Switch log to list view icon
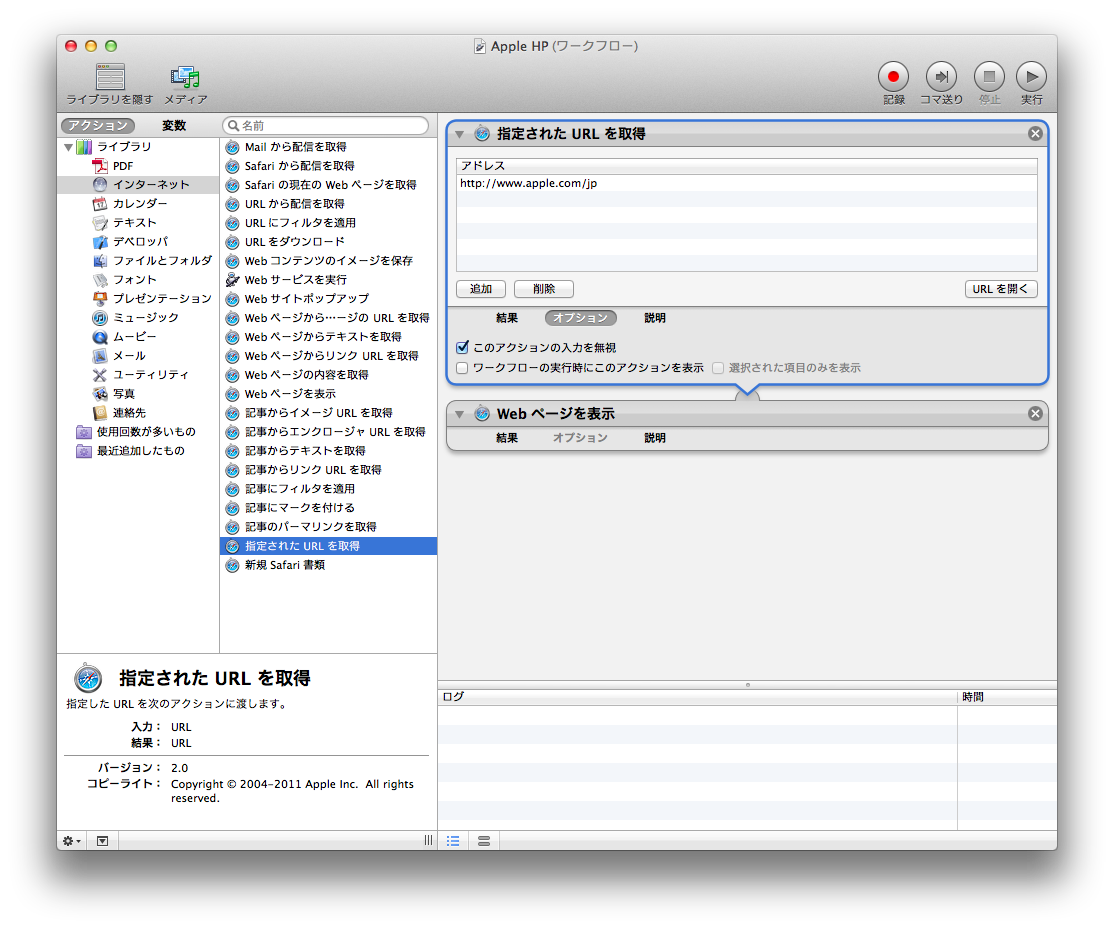1114x929 pixels. pyautogui.click(x=453, y=841)
